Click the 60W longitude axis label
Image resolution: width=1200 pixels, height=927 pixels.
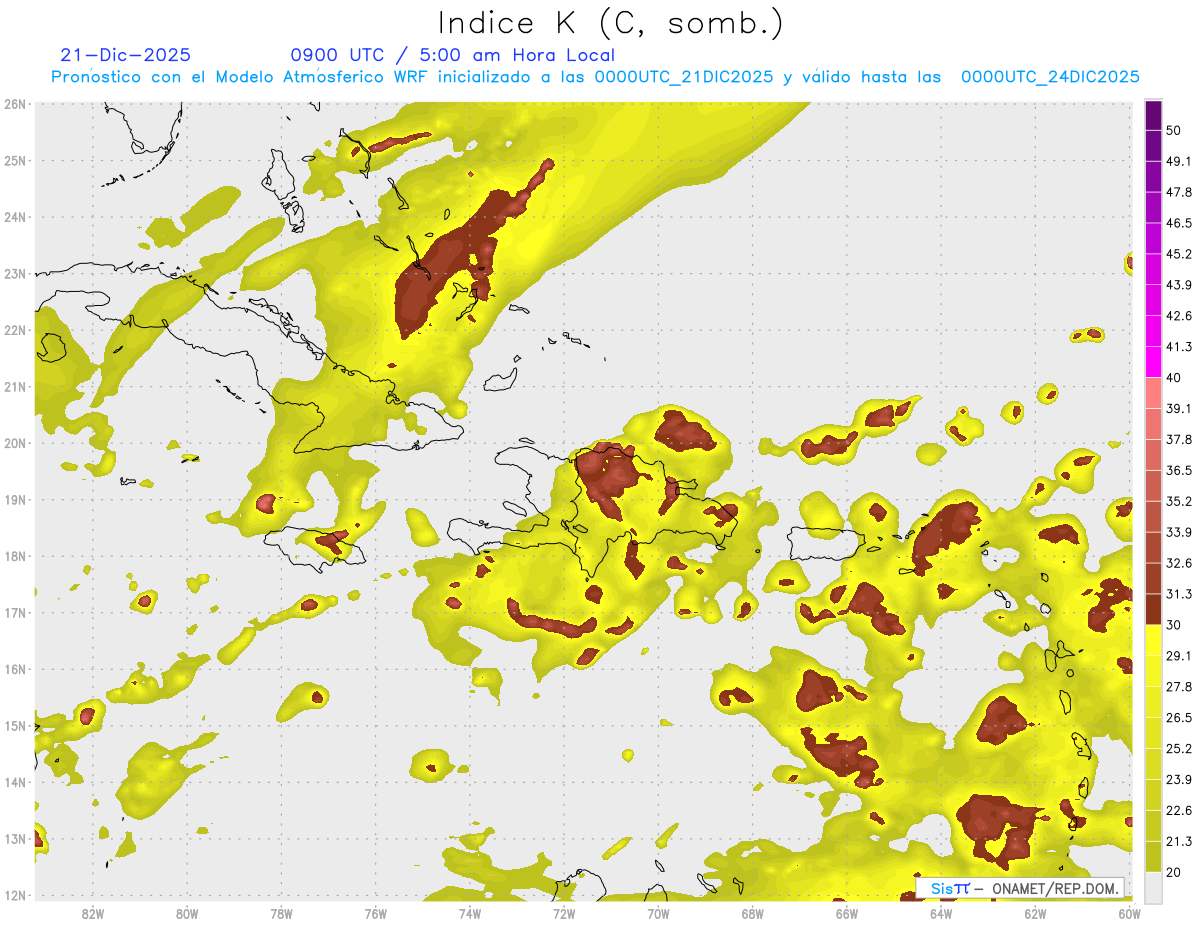pyautogui.click(x=1129, y=913)
